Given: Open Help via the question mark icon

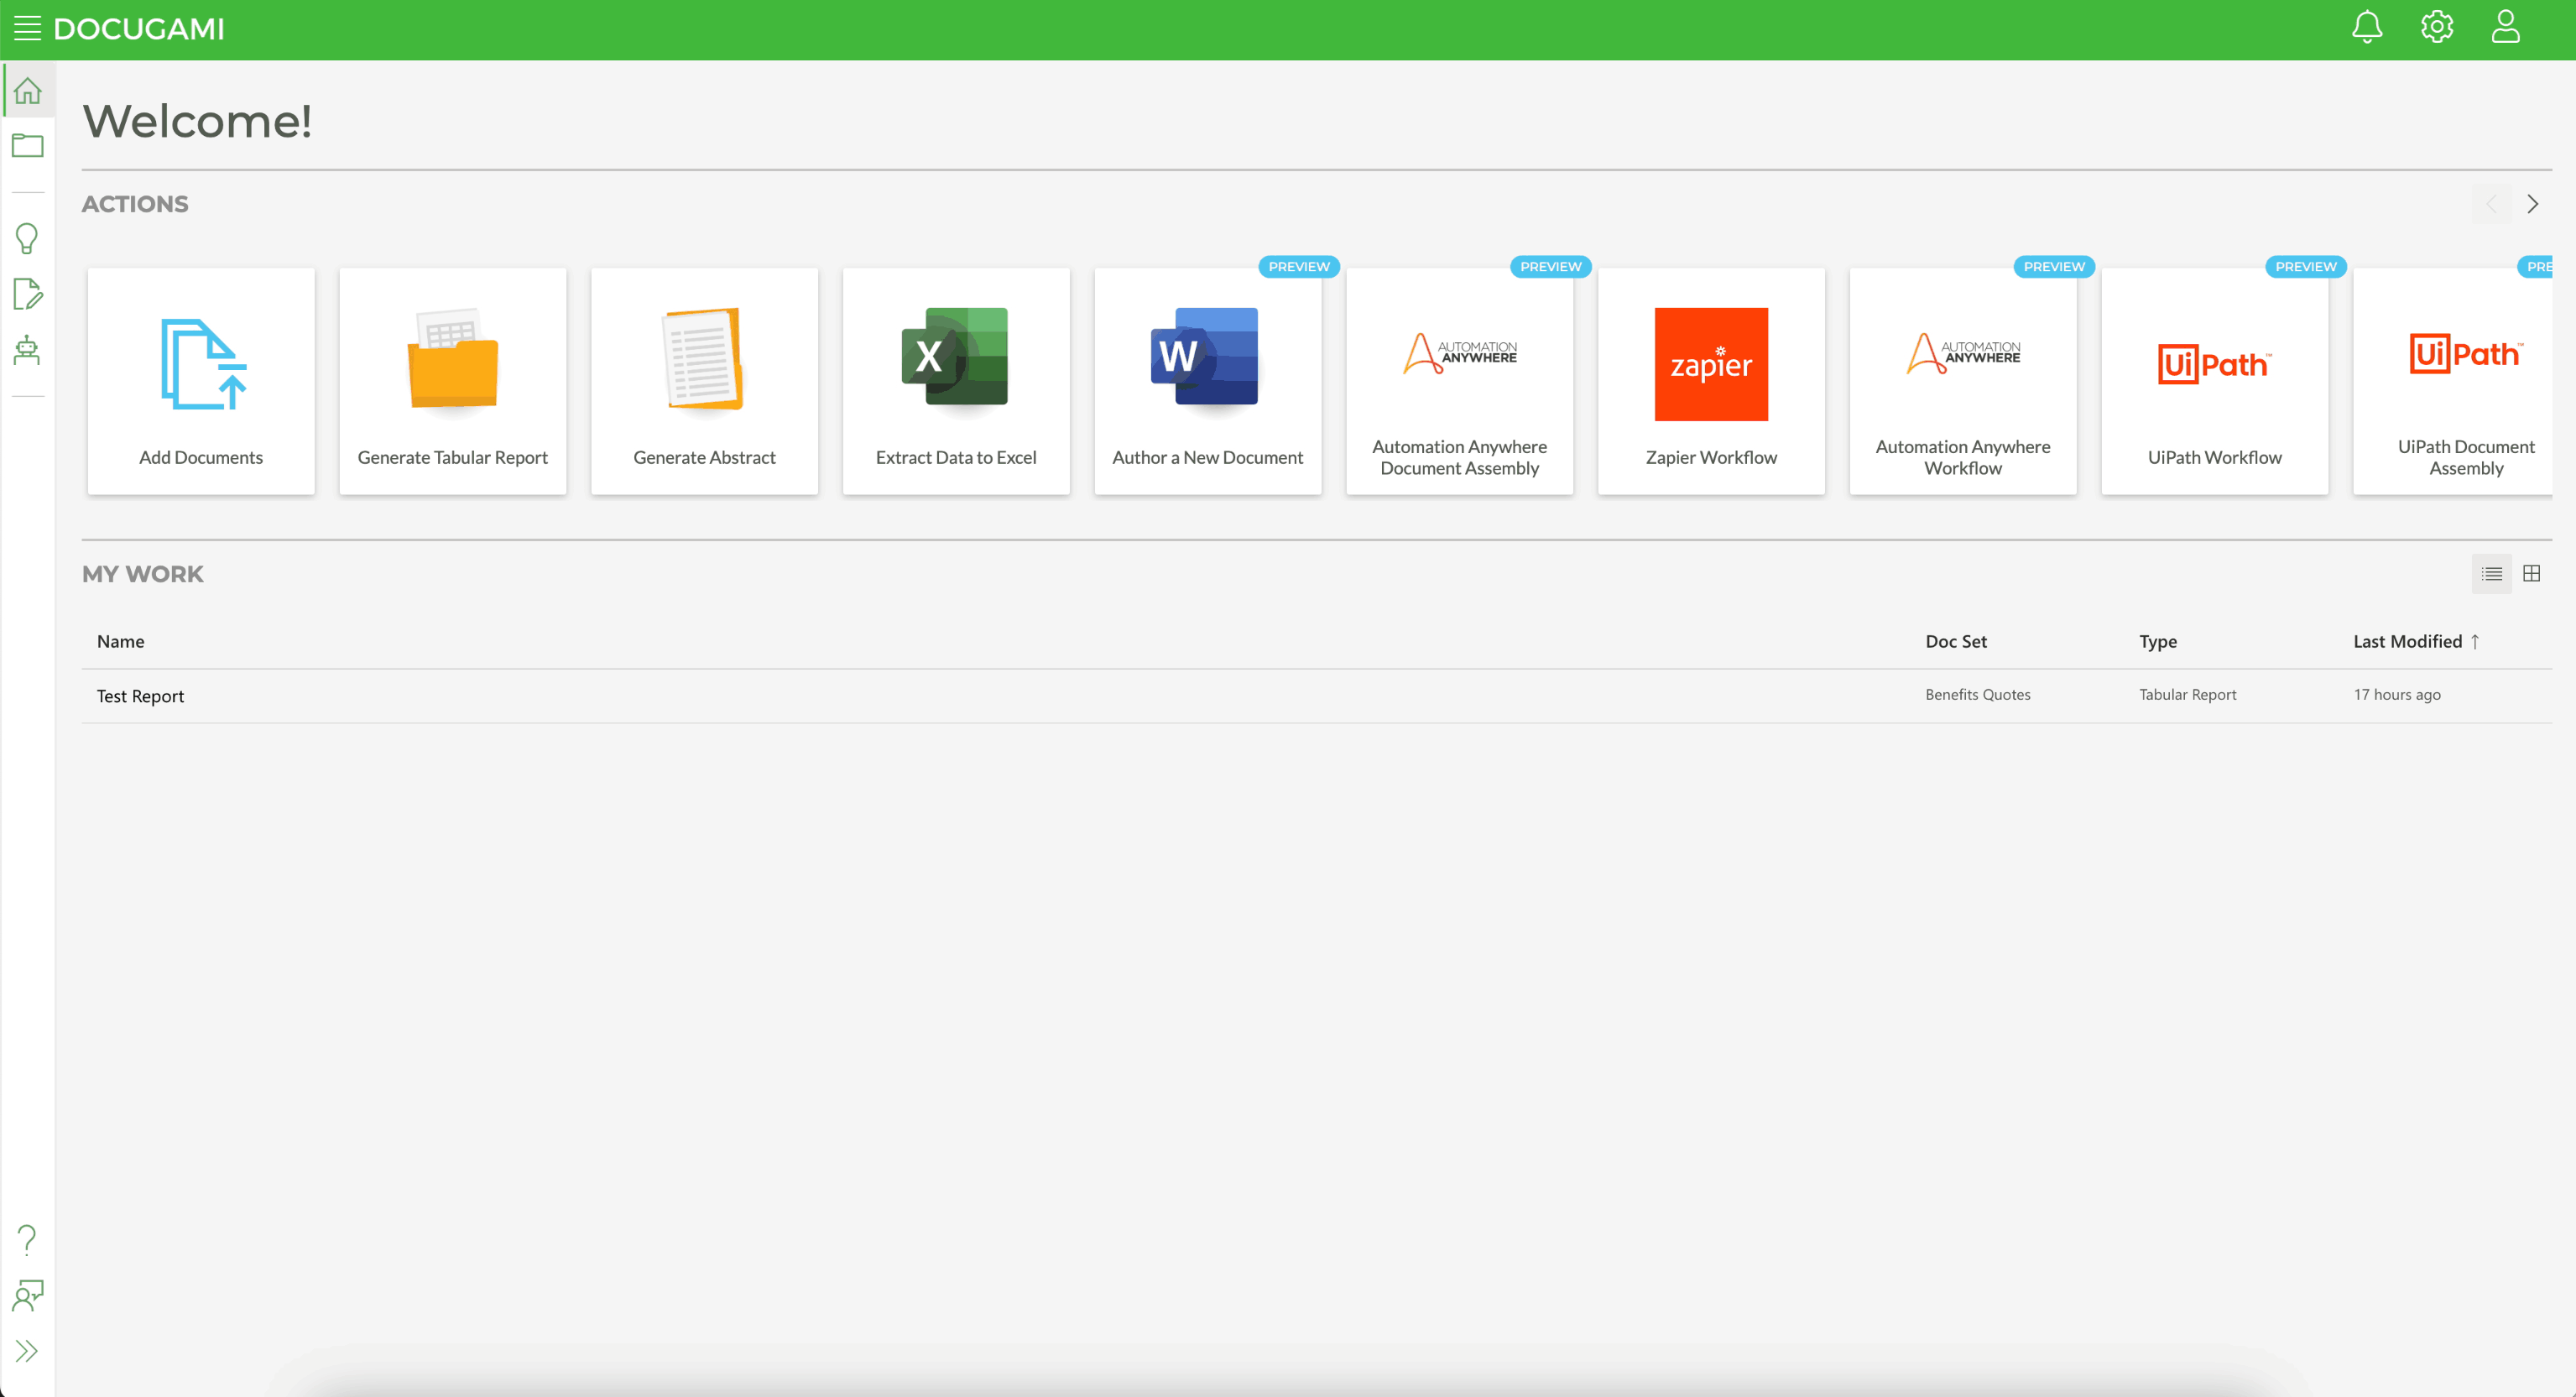Looking at the screenshot, I should click(27, 1239).
